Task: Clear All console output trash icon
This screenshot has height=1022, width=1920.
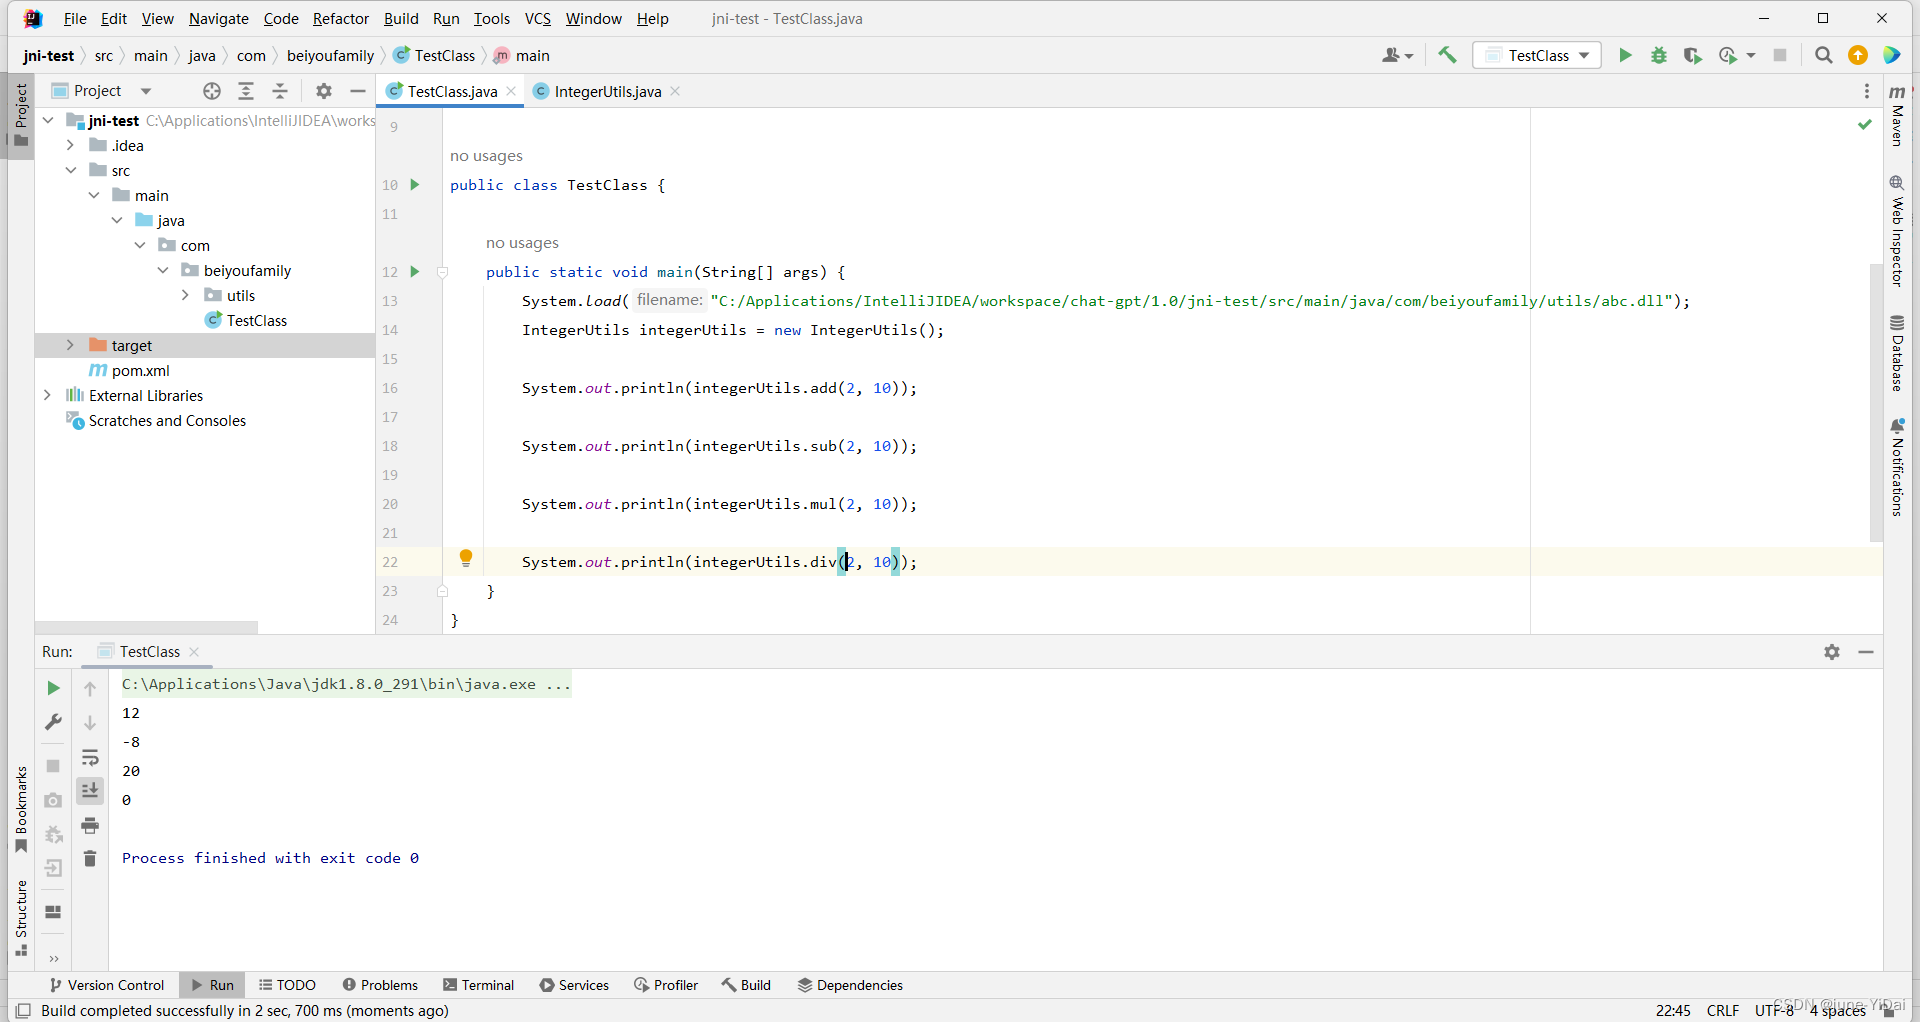Action: click(x=90, y=858)
